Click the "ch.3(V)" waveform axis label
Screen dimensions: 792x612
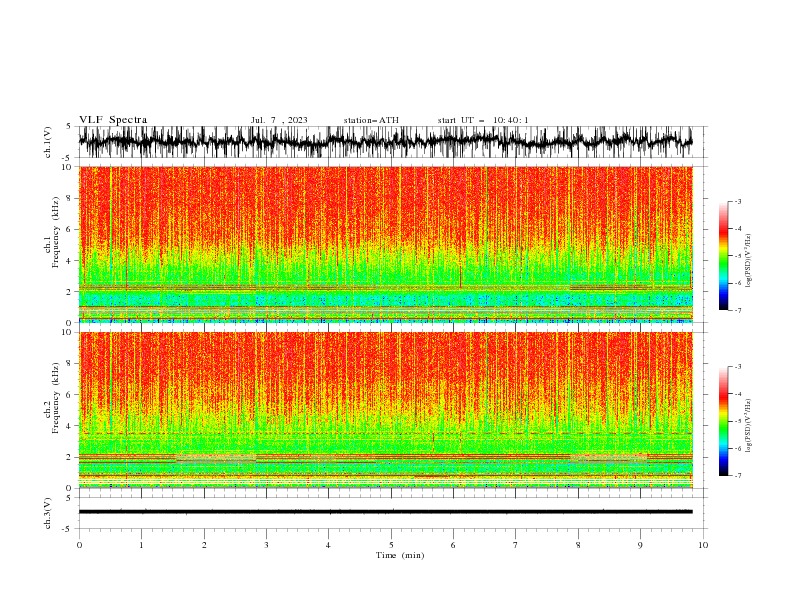tap(48, 513)
